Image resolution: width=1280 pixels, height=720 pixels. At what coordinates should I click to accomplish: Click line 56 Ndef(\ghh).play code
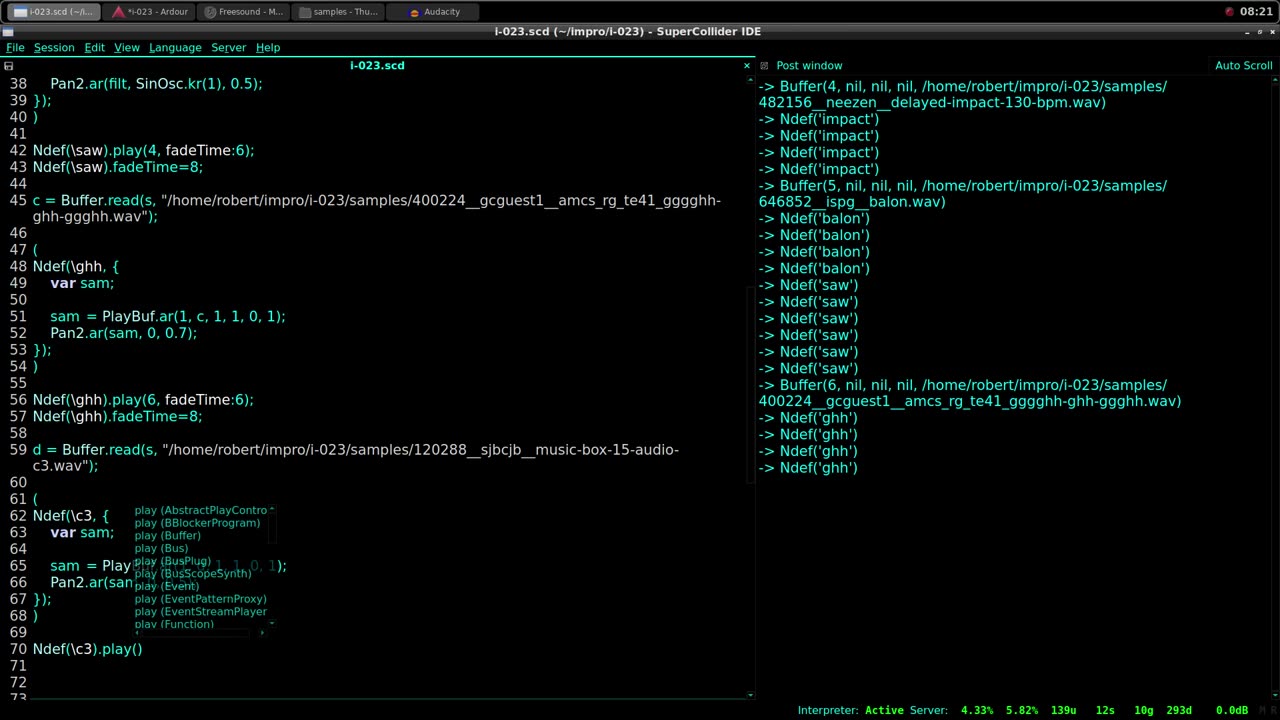point(143,399)
